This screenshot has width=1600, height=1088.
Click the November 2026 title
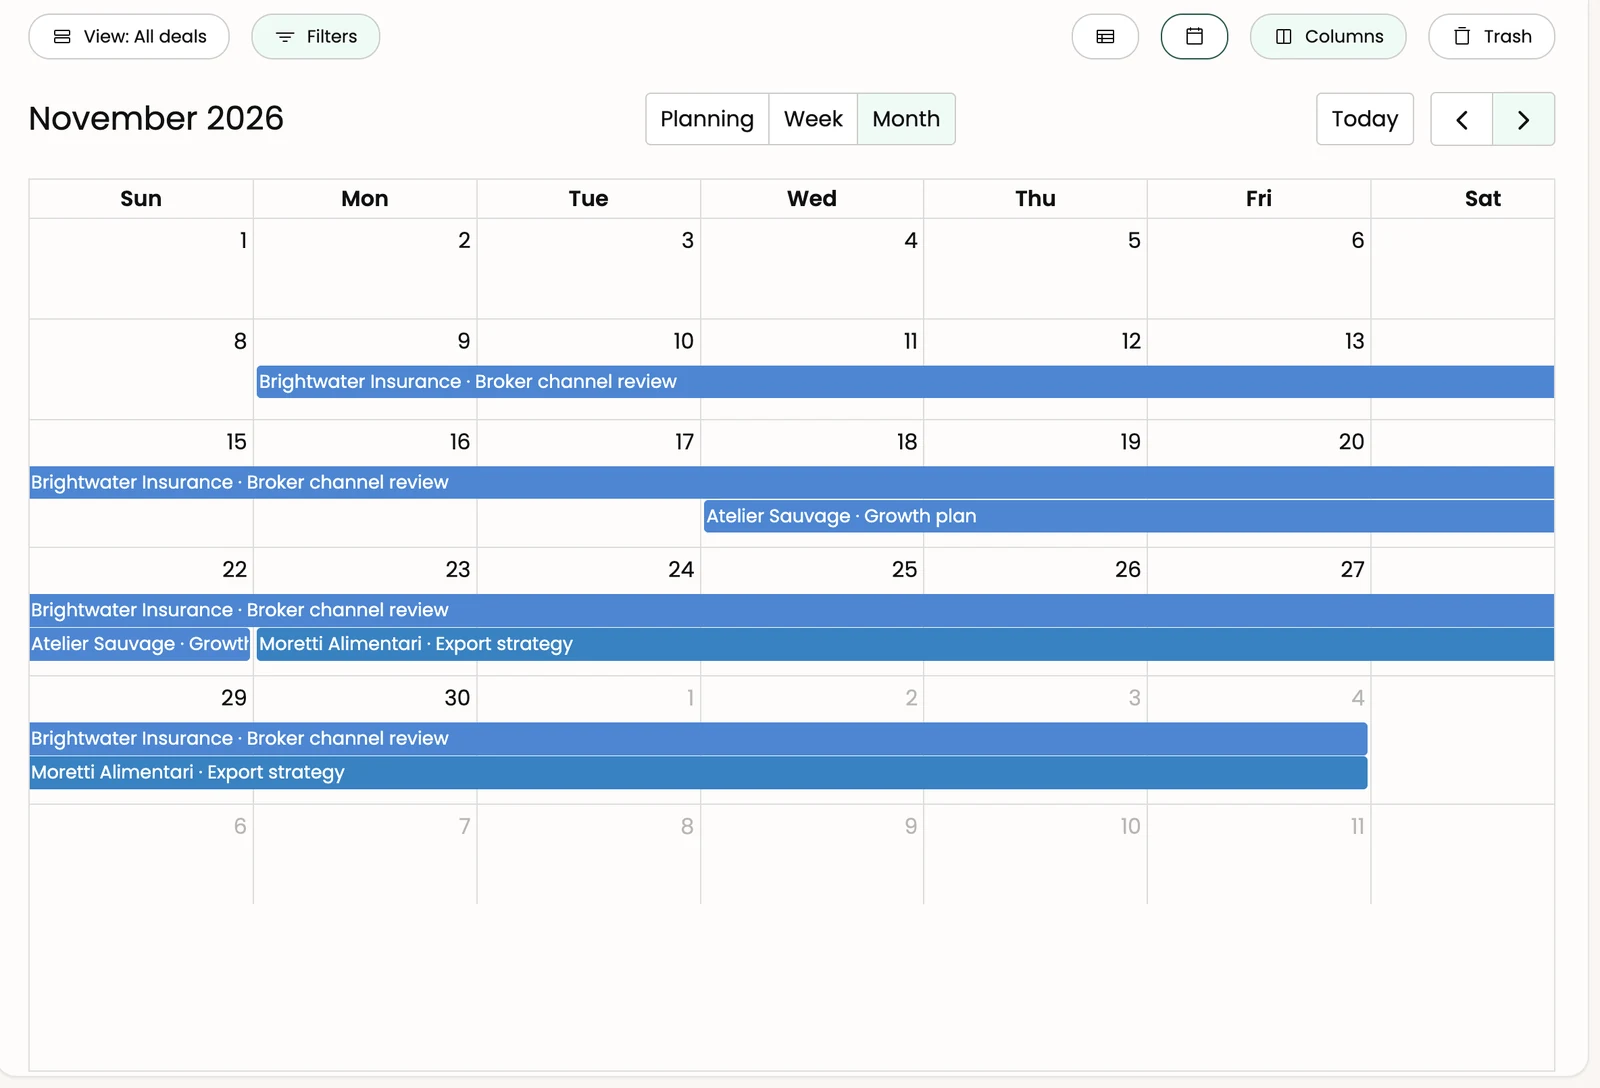156,119
